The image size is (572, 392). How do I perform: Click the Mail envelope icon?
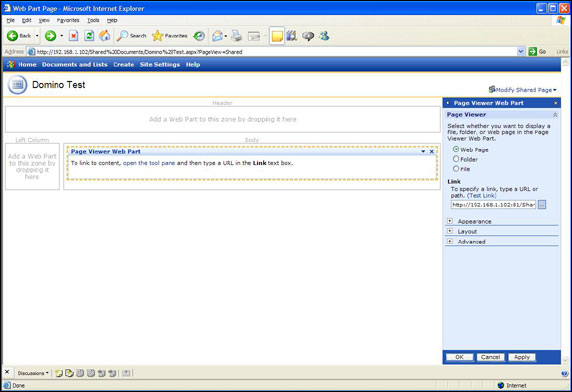(x=217, y=36)
